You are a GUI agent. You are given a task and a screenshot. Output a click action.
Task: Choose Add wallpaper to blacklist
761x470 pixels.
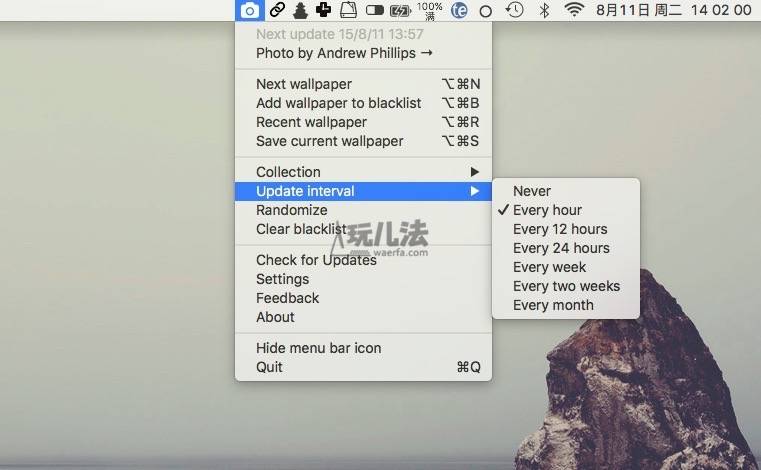[364, 103]
